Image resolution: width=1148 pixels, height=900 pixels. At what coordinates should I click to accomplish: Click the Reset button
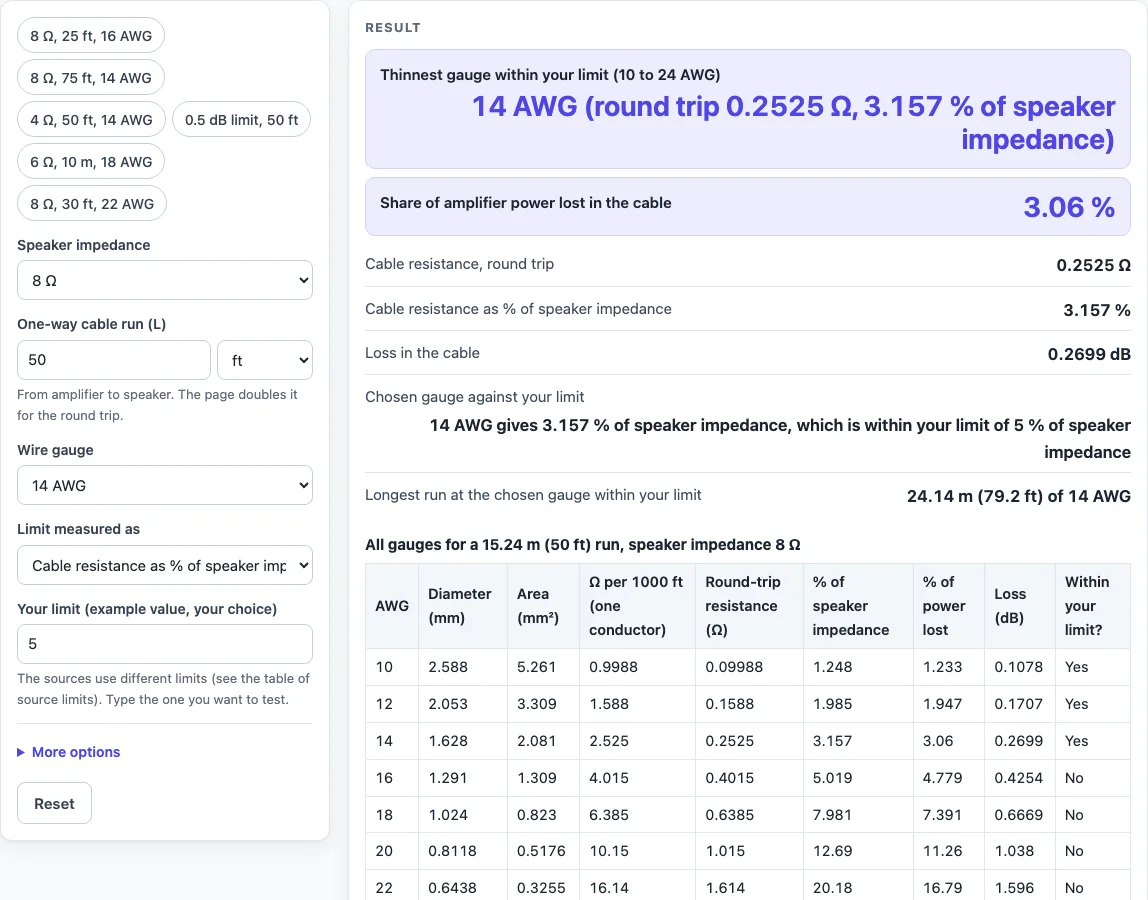[55, 803]
